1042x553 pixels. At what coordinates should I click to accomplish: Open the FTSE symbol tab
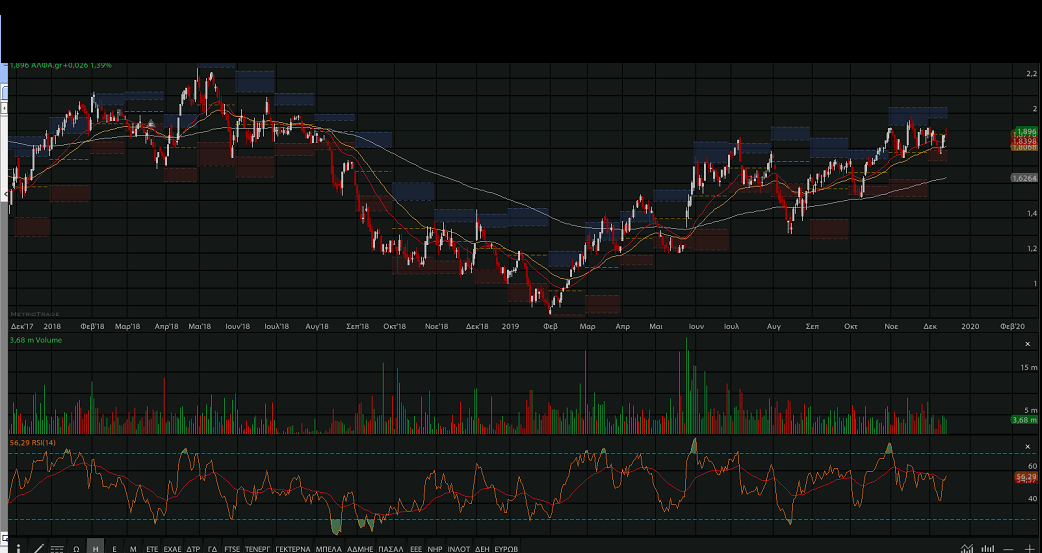point(231,548)
